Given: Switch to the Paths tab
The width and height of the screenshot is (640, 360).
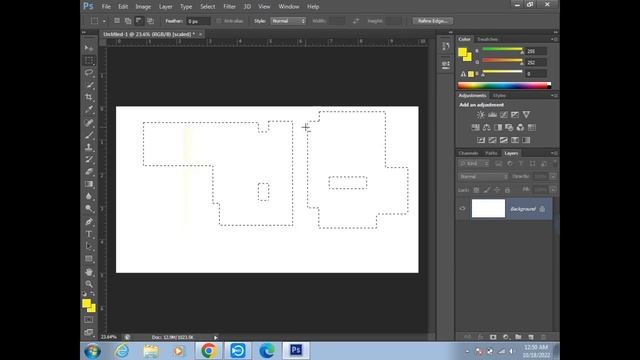Looking at the screenshot, I should point(491,153).
